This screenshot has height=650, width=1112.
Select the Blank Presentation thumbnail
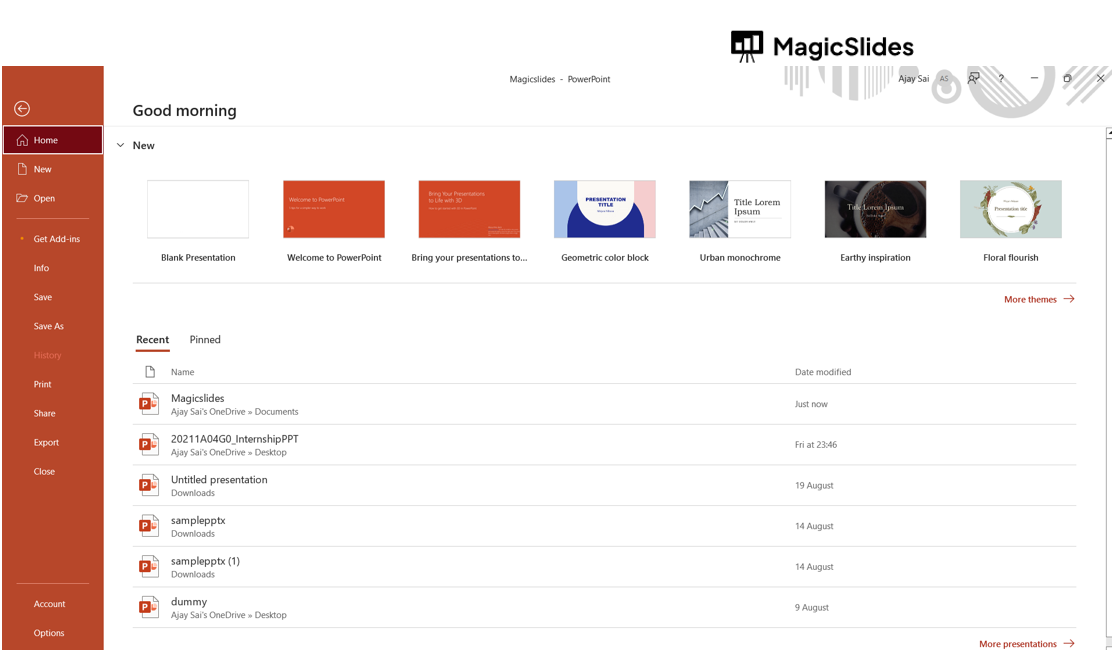click(x=198, y=209)
